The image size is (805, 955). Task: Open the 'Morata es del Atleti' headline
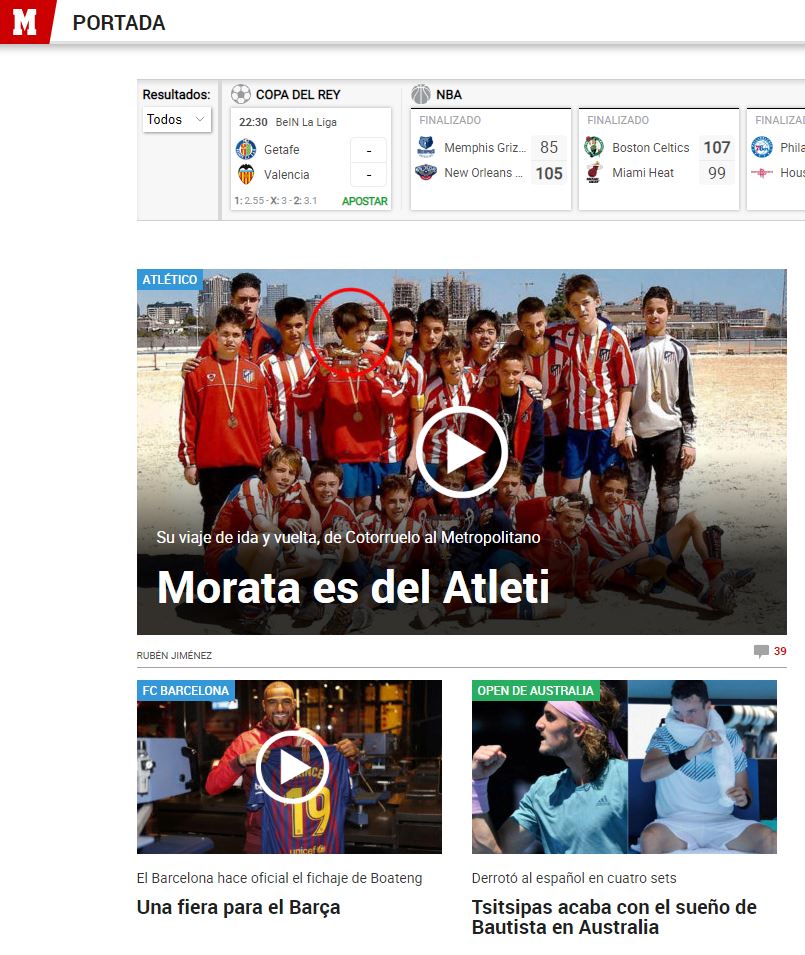[x=353, y=587]
